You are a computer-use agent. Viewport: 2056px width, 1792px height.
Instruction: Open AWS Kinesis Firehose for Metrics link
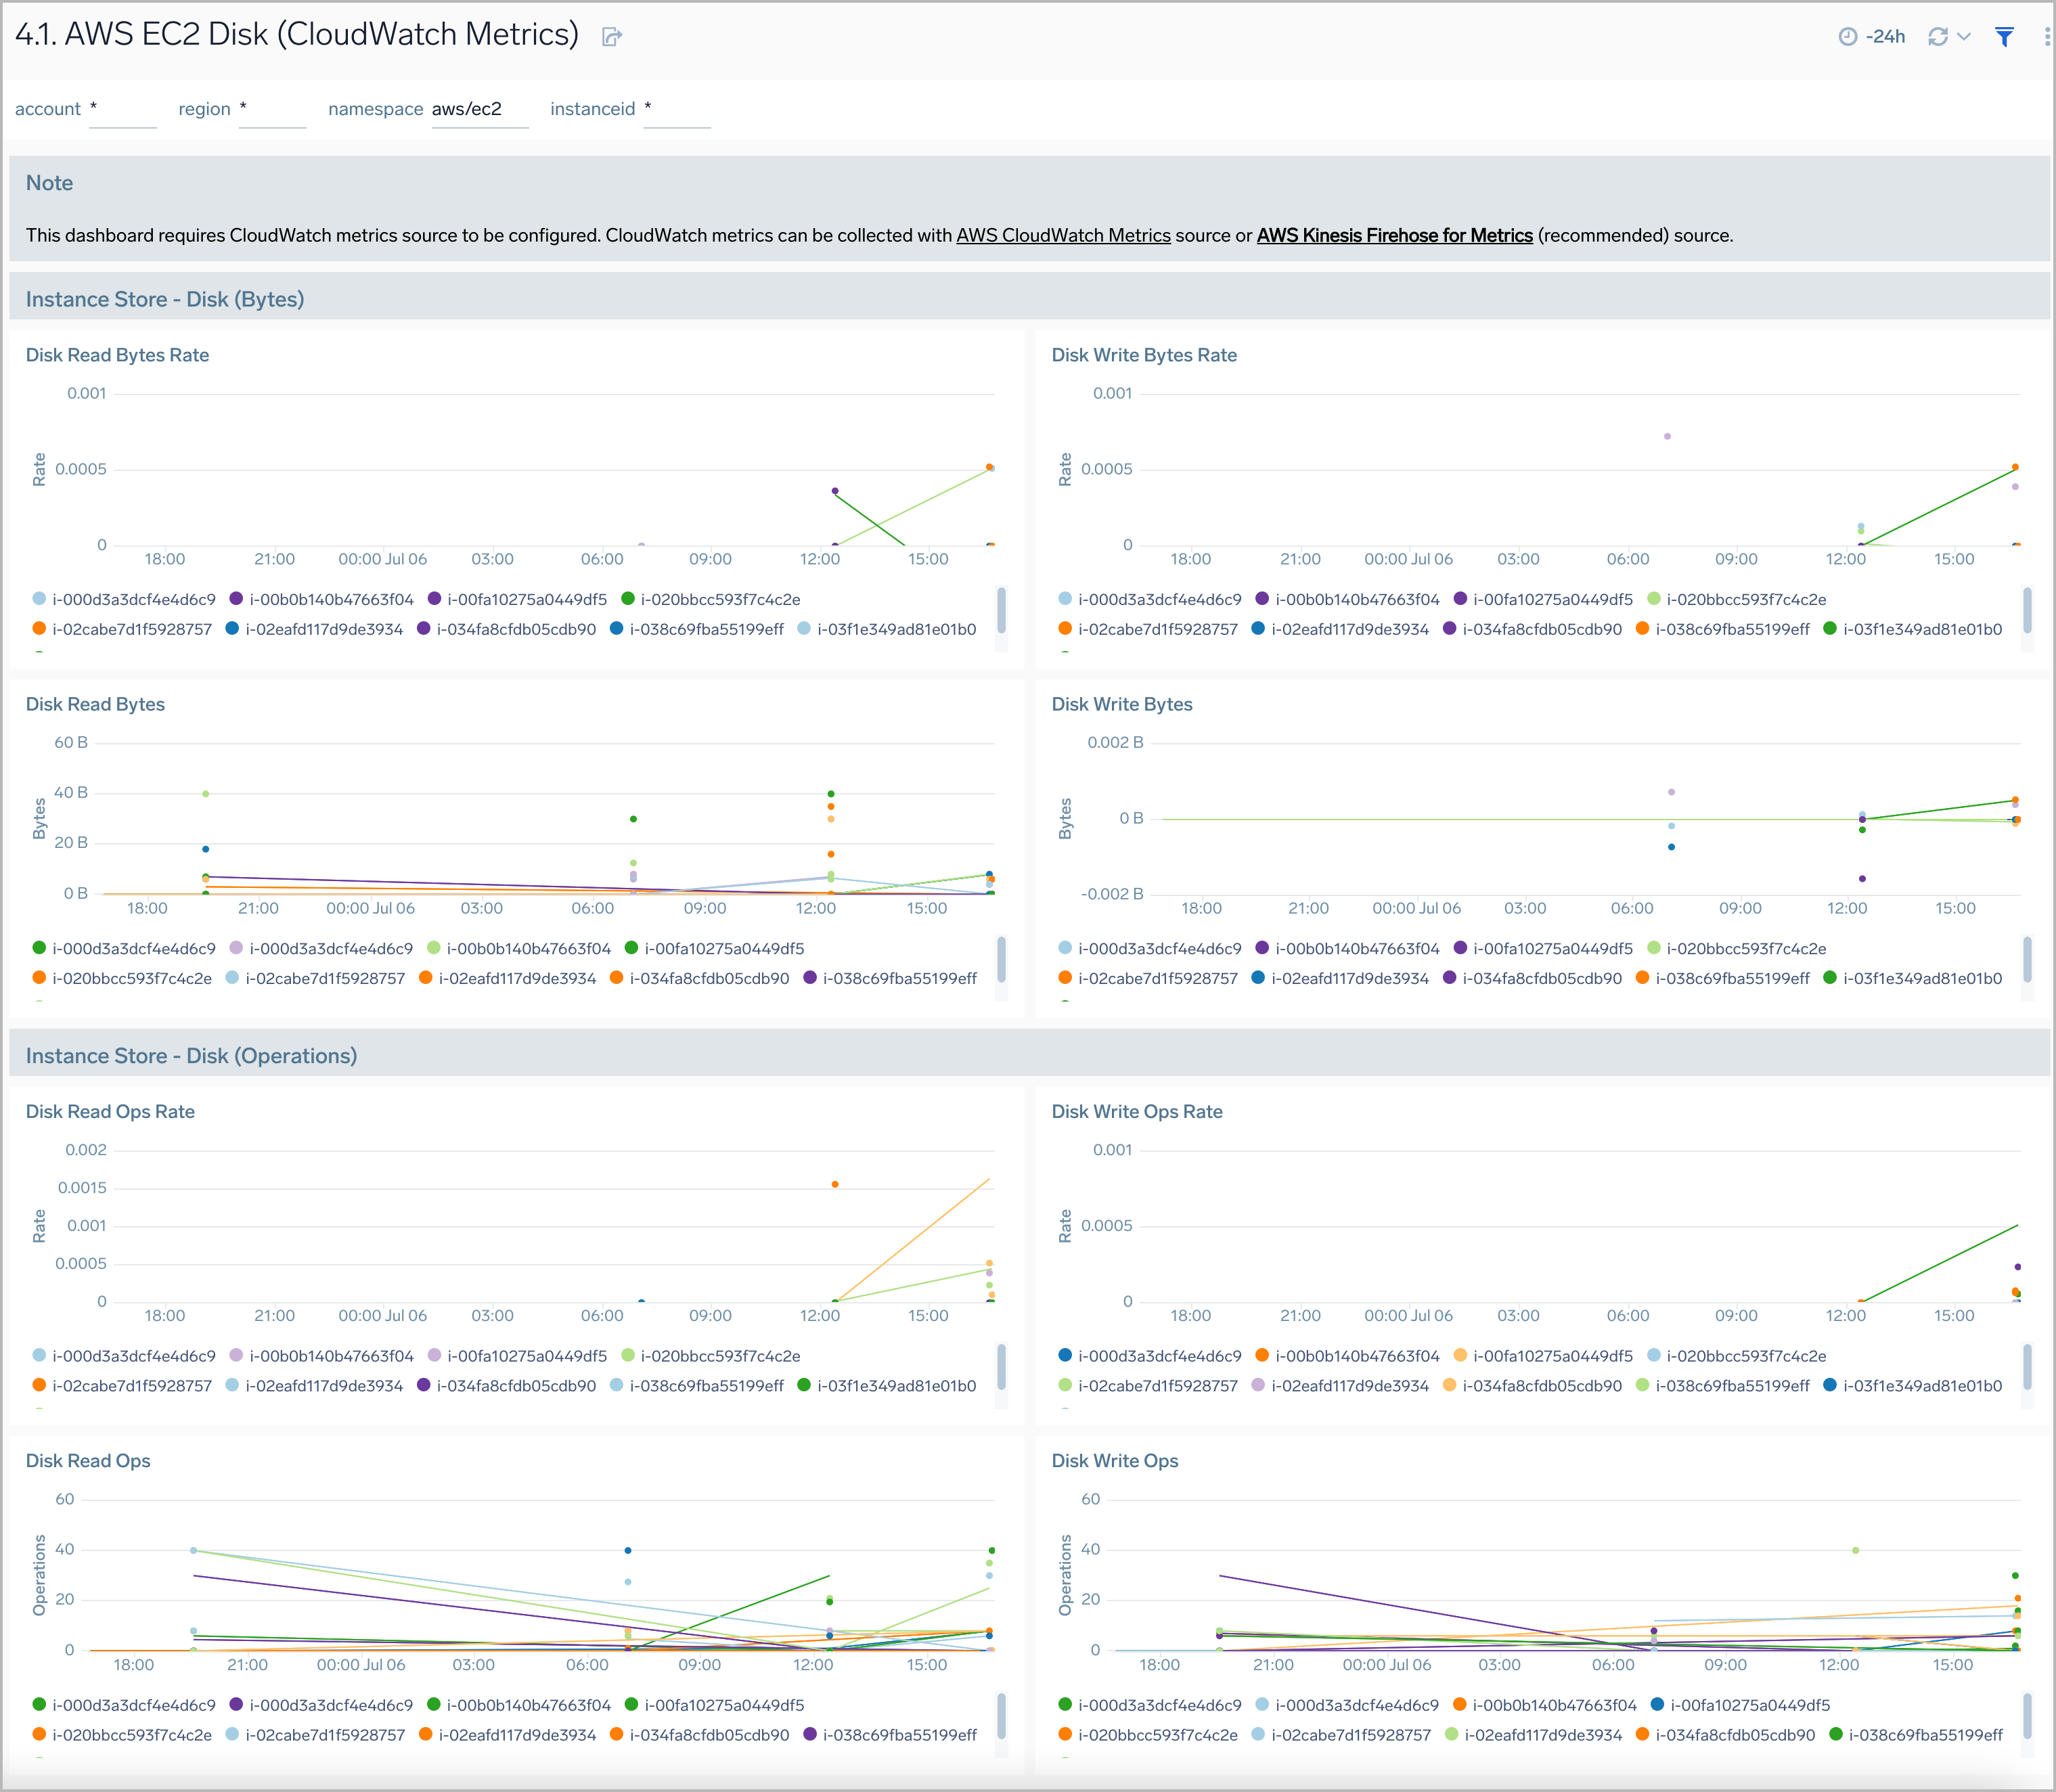1394,236
